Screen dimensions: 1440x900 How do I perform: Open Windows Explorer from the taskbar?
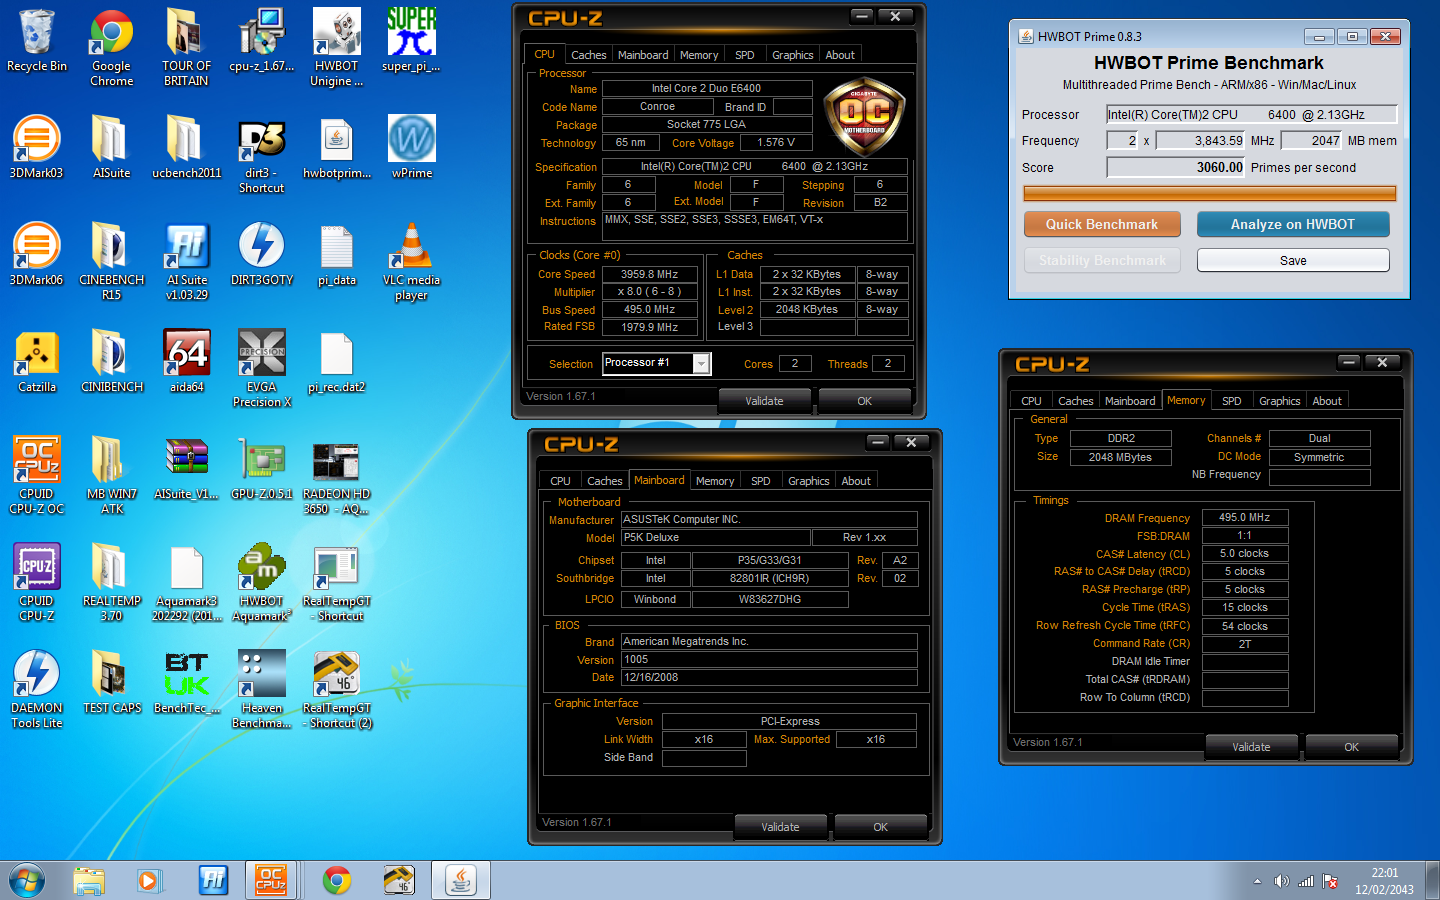(x=89, y=880)
